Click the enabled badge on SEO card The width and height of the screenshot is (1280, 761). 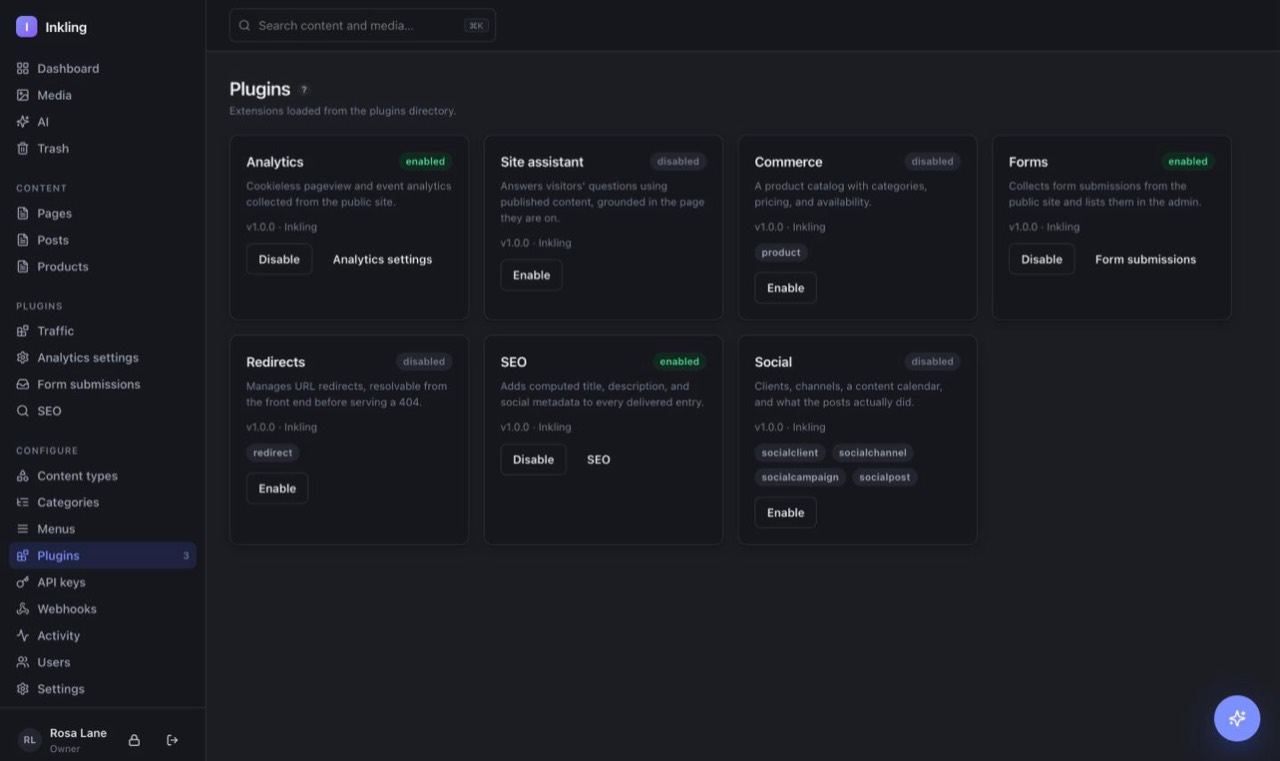679,362
